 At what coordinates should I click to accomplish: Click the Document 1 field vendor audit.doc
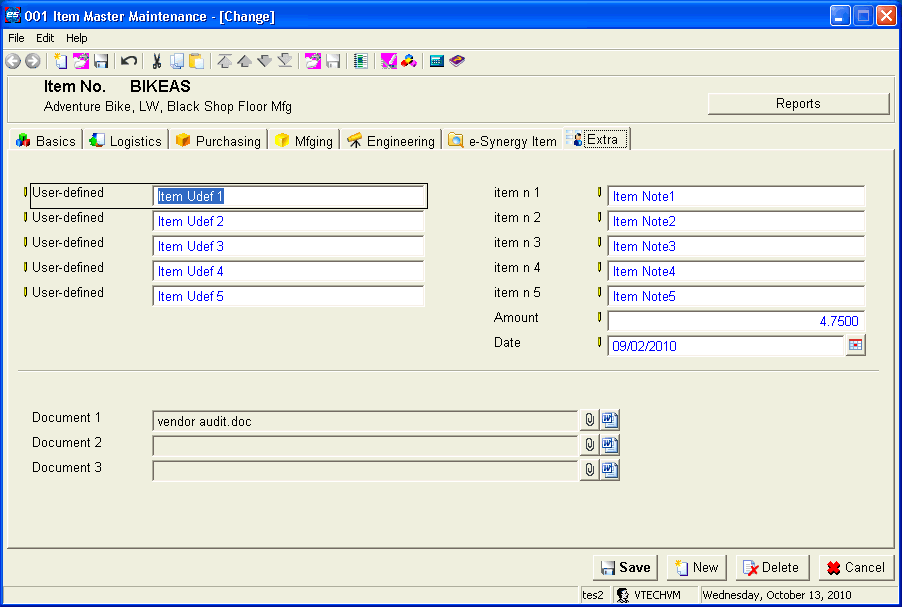point(365,421)
